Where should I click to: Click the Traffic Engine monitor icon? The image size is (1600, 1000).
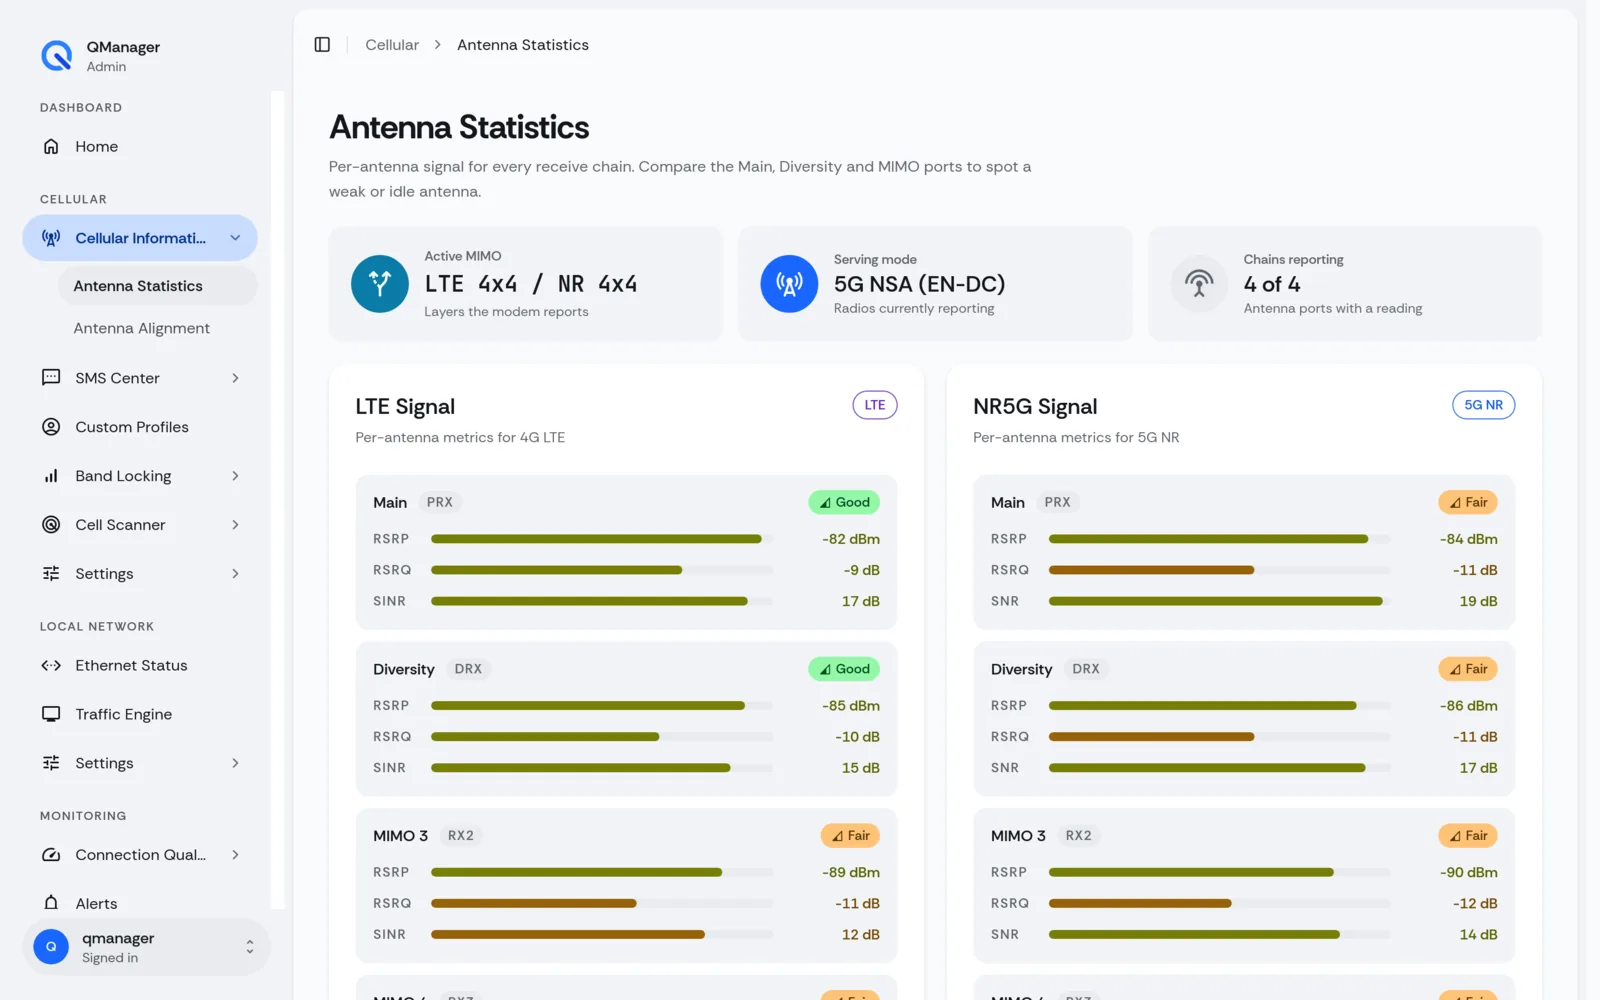[x=51, y=714]
